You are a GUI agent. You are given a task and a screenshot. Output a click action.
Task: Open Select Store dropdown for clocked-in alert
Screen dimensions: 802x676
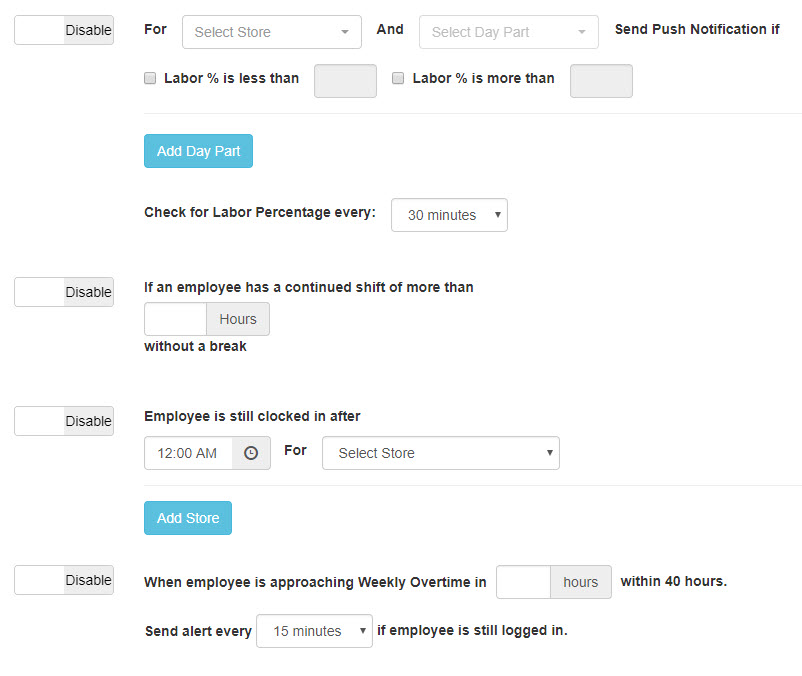440,453
